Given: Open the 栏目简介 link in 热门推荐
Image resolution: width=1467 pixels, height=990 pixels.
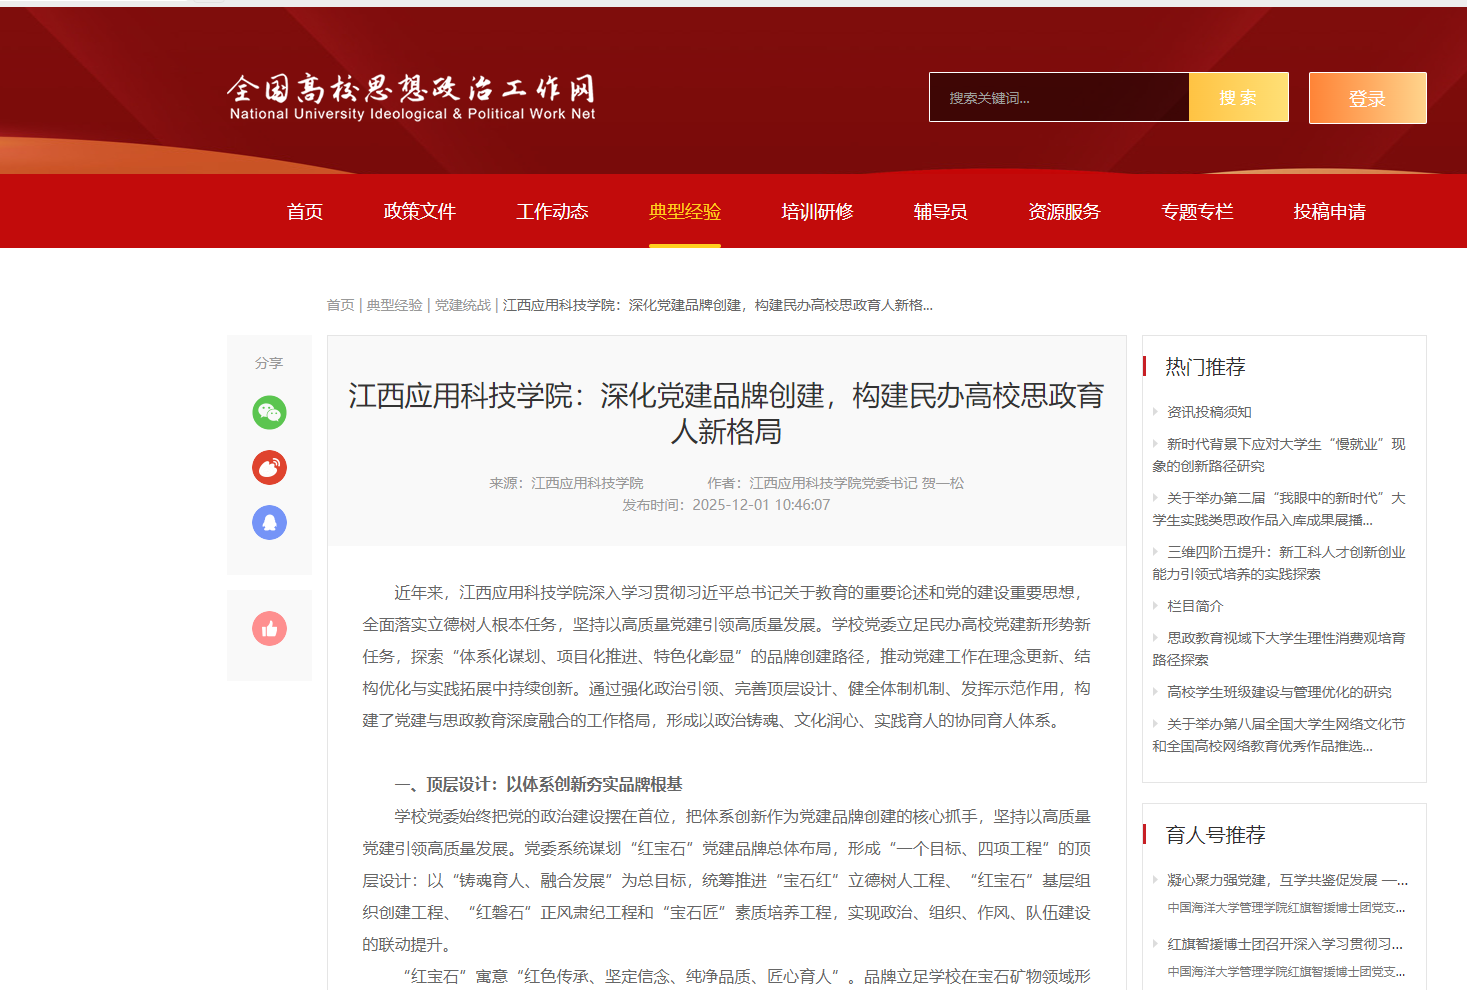Looking at the screenshot, I should 1195,606.
